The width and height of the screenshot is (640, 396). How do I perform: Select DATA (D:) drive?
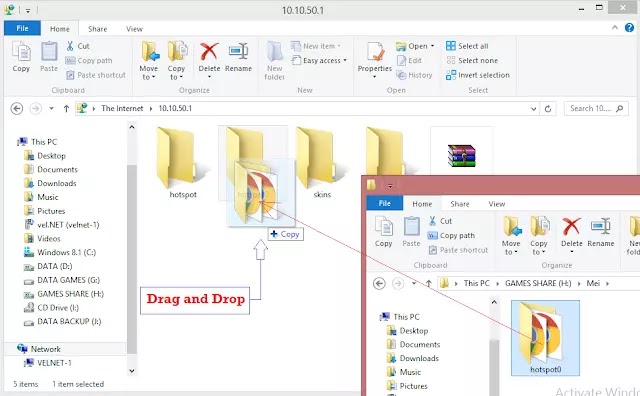[48, 266]
